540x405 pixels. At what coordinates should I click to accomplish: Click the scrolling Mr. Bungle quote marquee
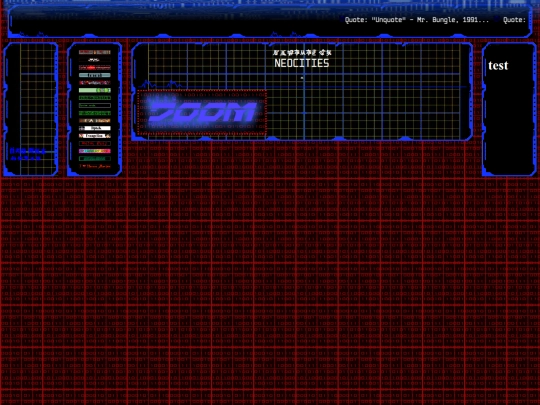[435, 20]
